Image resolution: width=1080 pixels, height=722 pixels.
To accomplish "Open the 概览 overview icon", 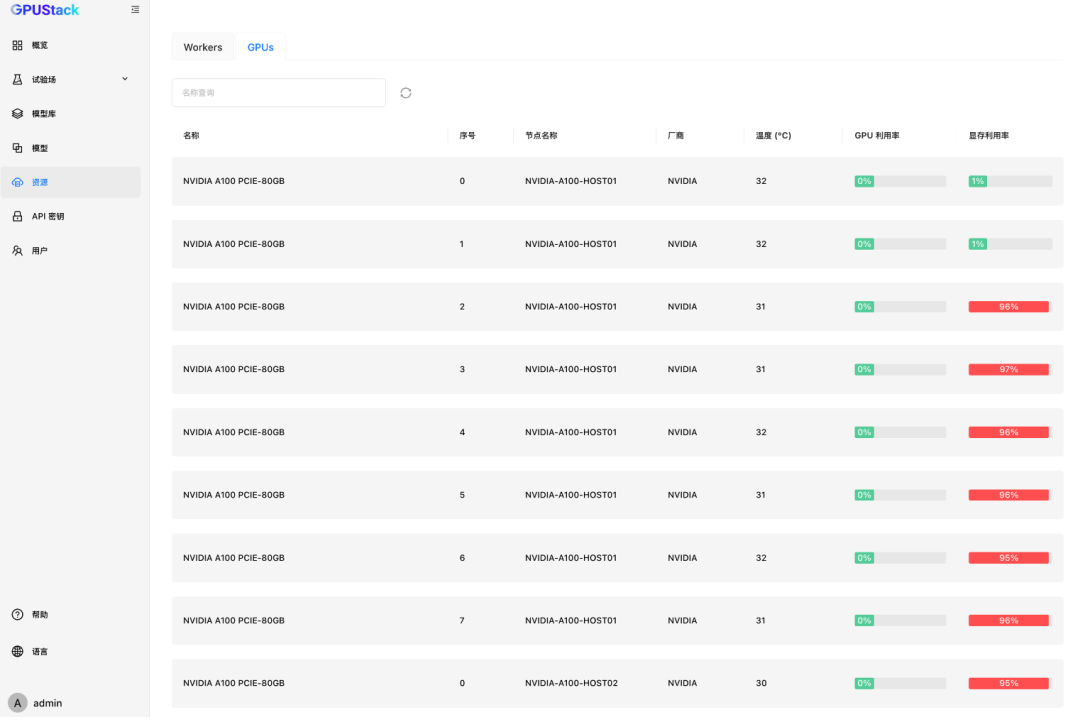I will coord(17,45).
